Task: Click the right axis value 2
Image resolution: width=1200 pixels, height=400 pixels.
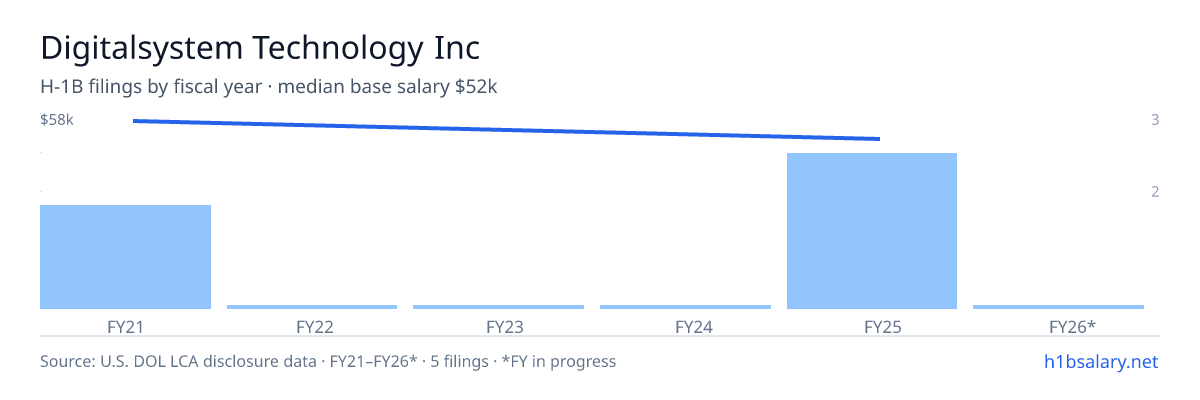Action: pos(1155,191)
